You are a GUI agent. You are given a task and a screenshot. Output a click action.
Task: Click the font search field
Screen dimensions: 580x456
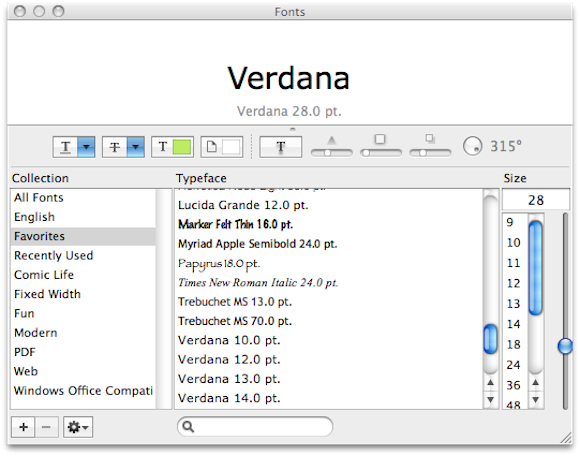click(255, 426)
